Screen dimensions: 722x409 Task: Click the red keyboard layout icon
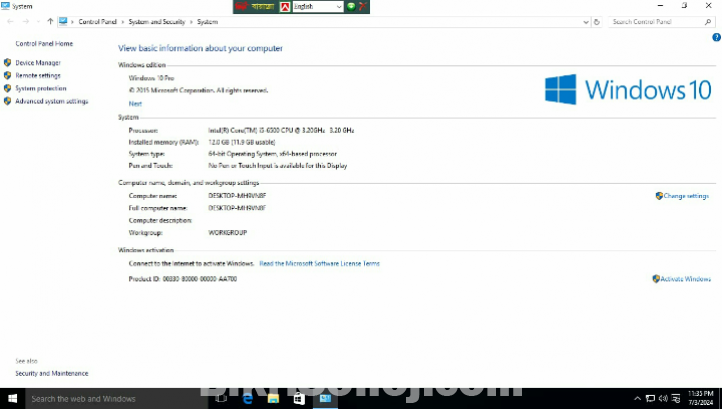pos(285,7)
